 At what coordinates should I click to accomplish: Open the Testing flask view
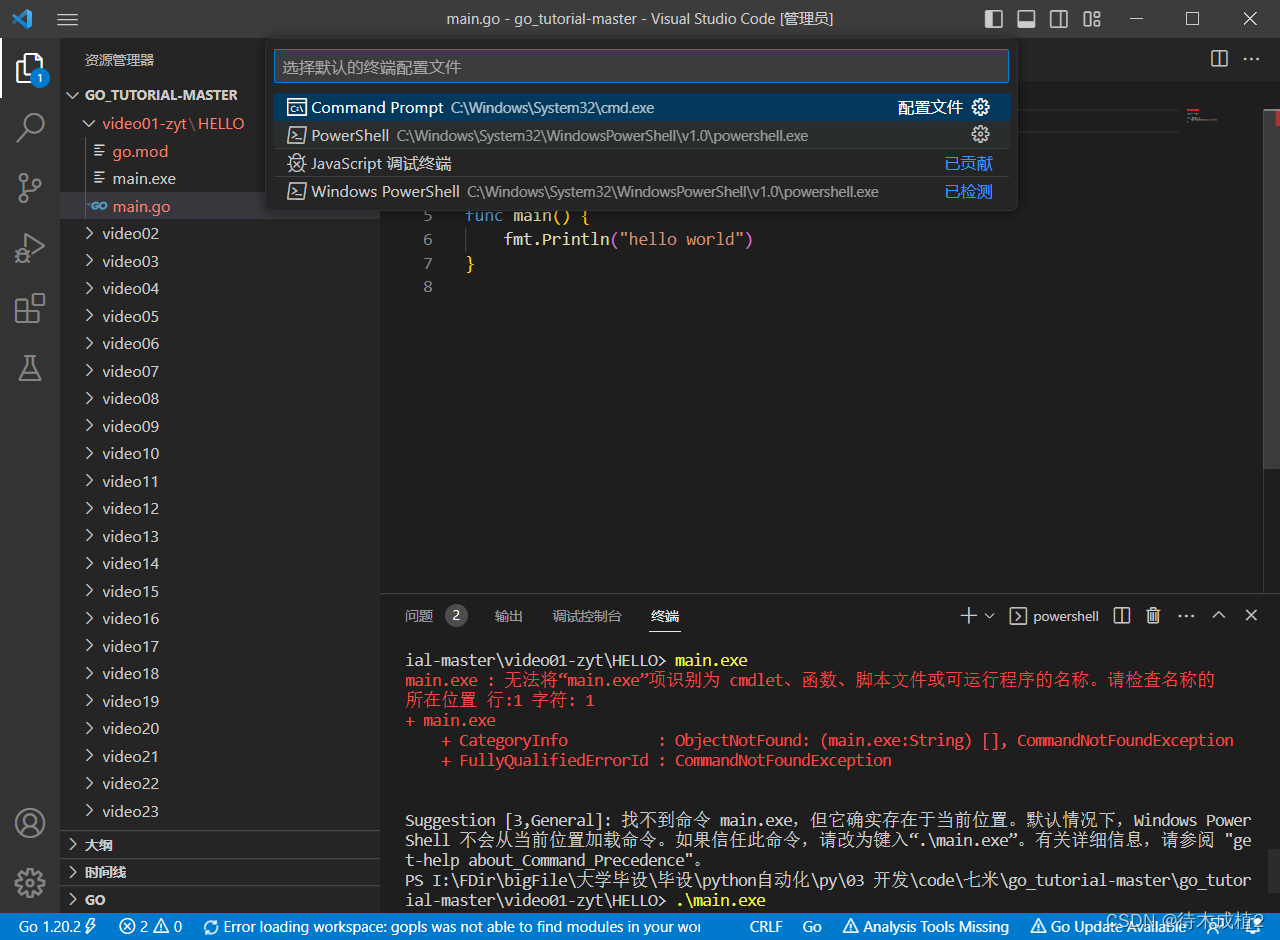coord(30,368)
